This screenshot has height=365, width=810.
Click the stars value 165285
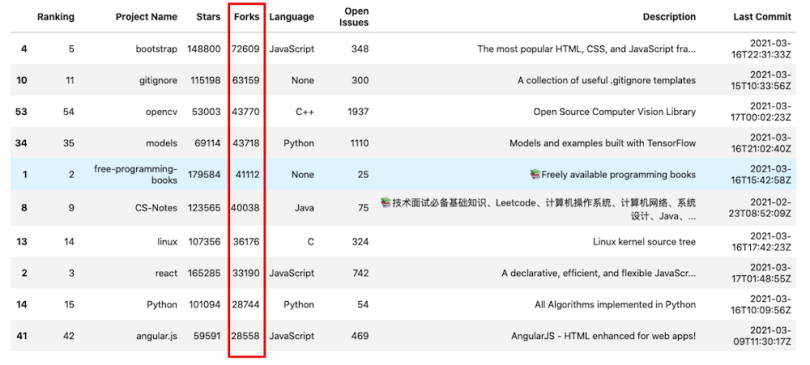[204, 273]
